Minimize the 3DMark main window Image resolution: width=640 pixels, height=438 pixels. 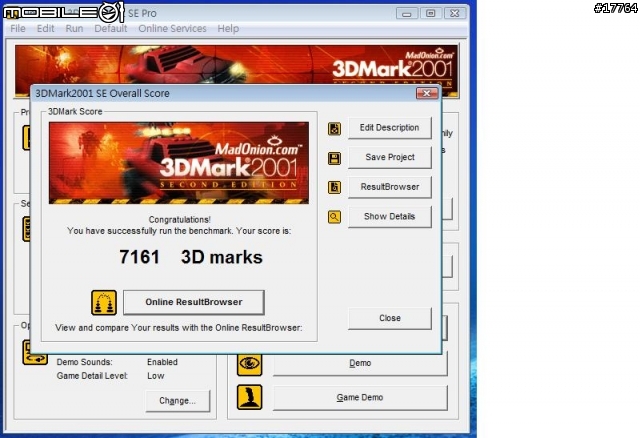pos(407,13)
